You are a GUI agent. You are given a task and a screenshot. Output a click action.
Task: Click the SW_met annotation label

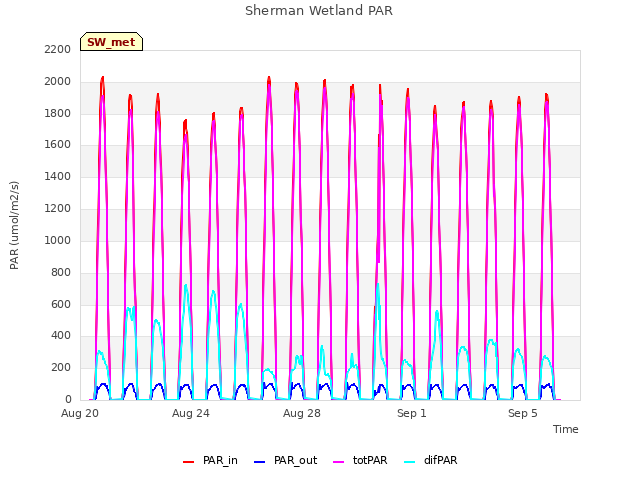click(x=111, y=42)
